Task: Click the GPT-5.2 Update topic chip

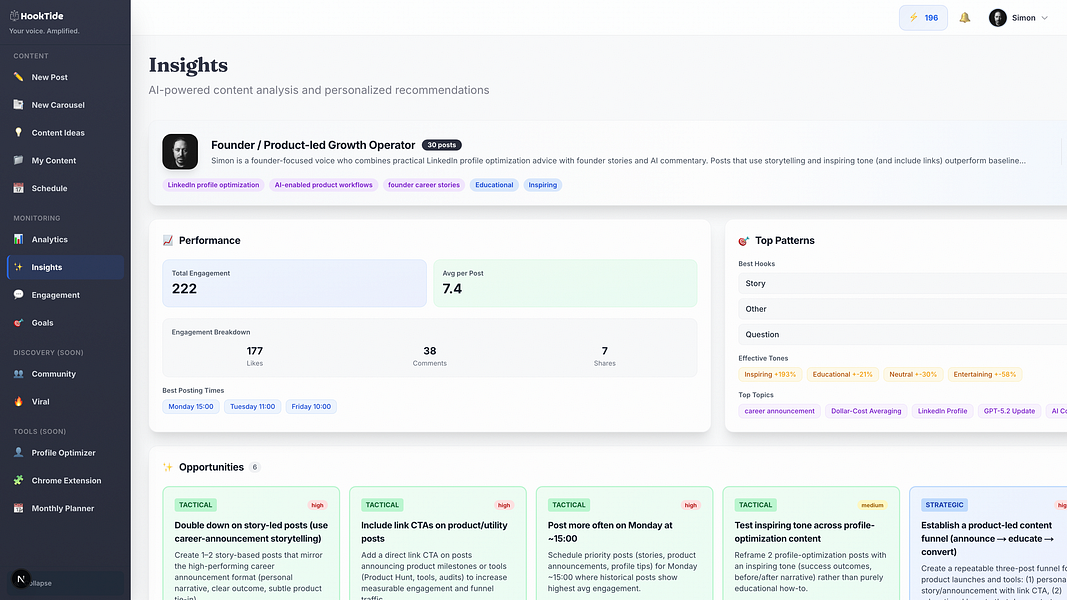Action: 1009,412
